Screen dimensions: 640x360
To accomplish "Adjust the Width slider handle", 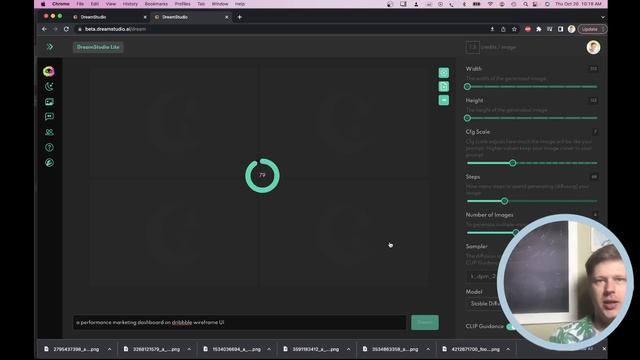I will point(467,87).
